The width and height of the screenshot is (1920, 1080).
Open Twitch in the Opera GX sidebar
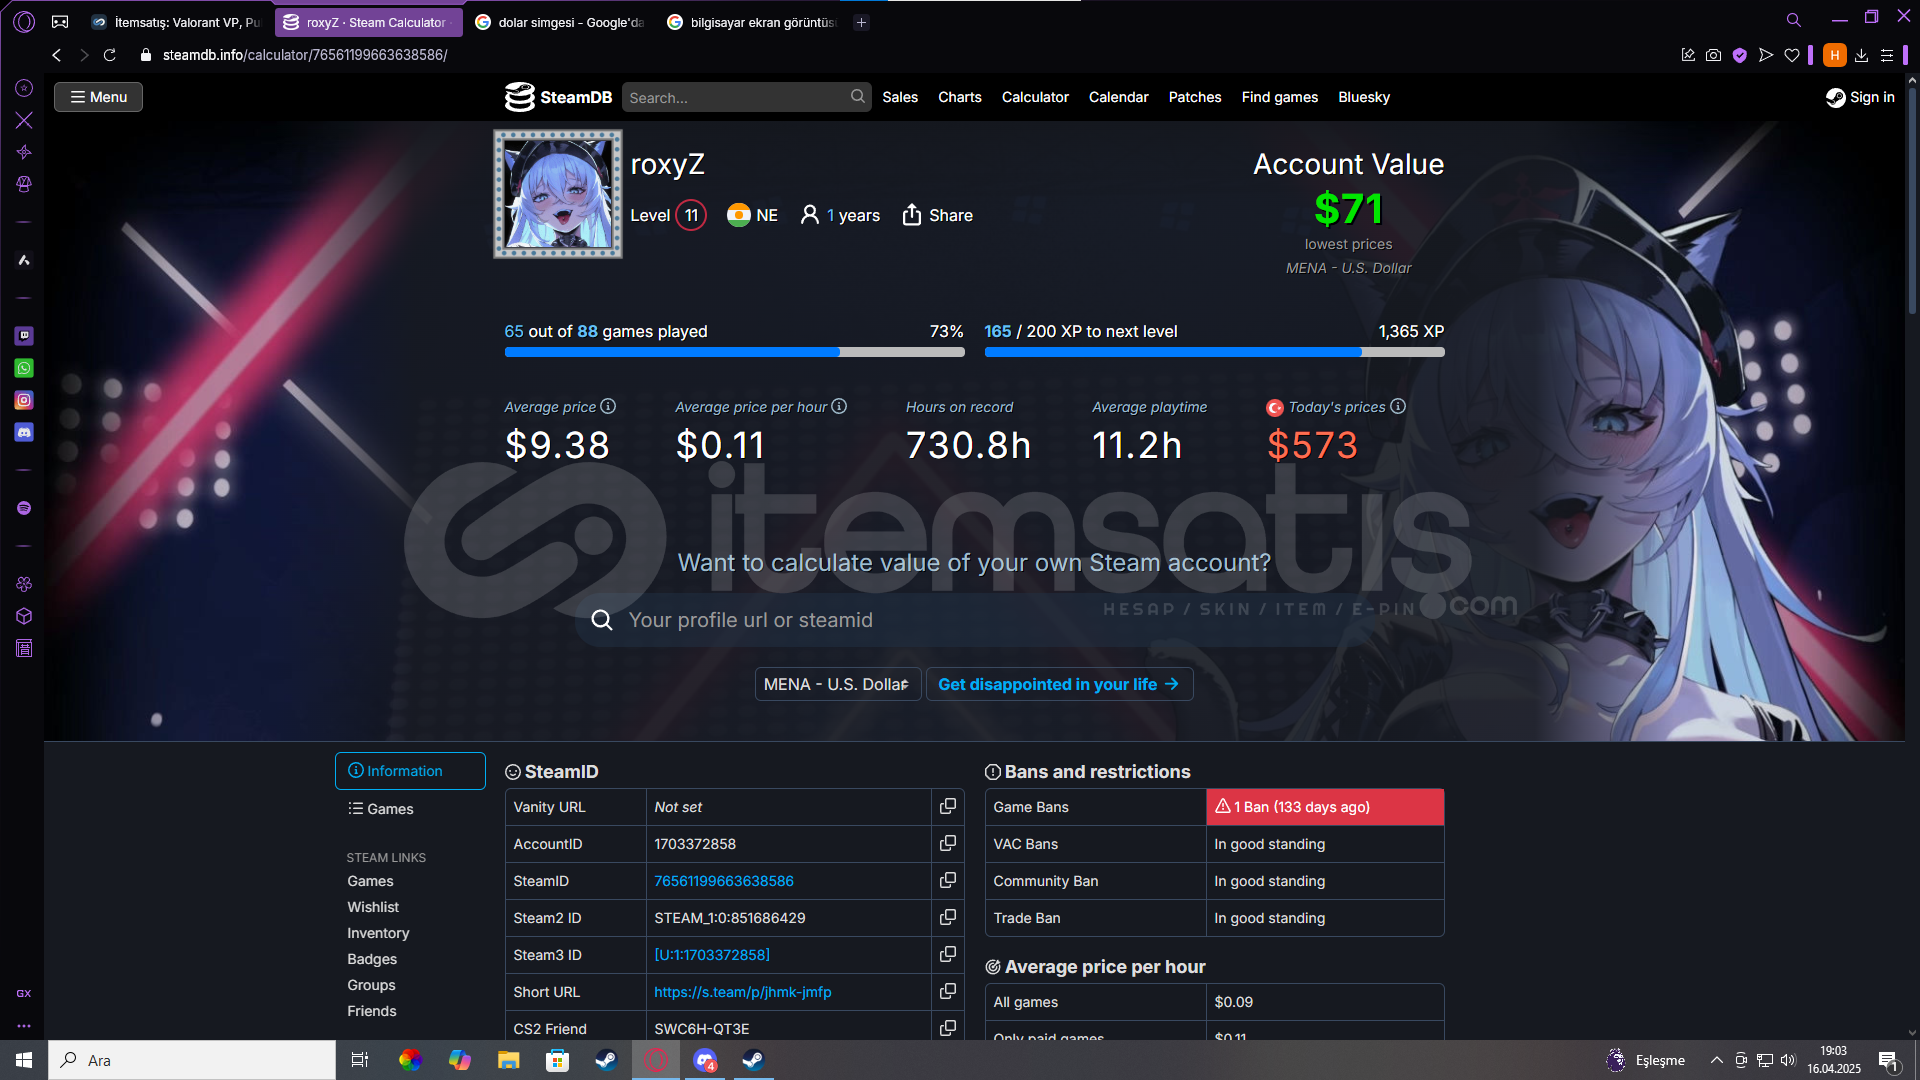pyautogui.click(x=24, y=336)
